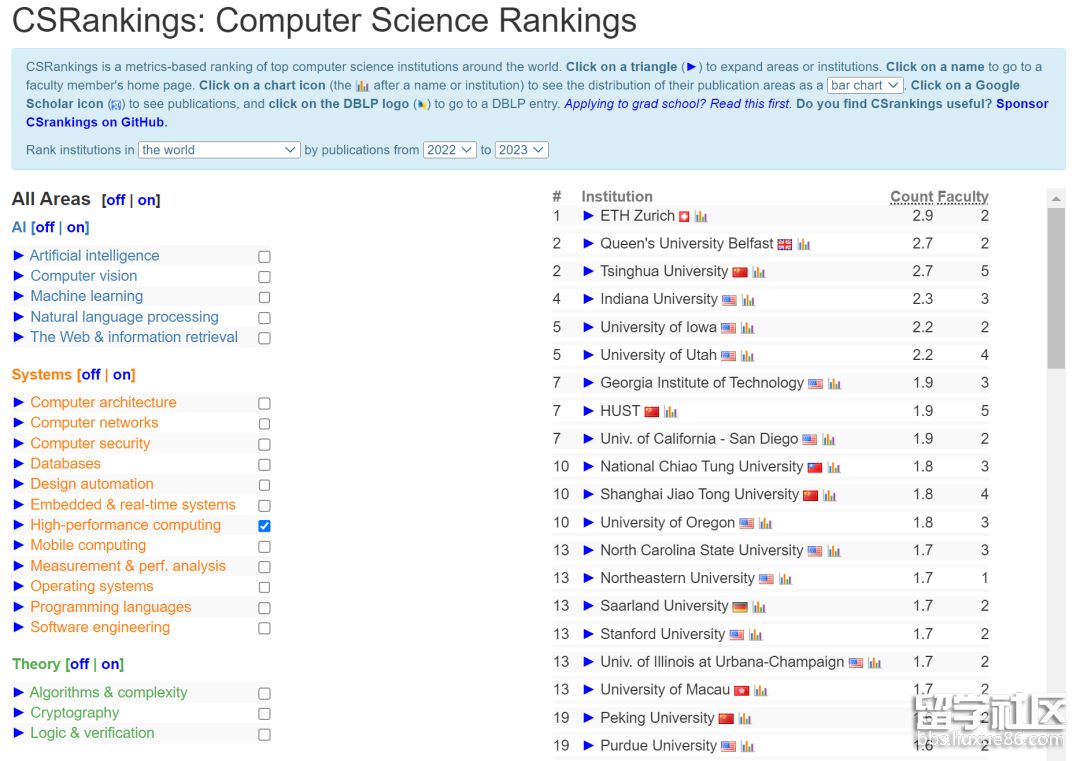
Task: Click the rankings list scrollbar thumb
Action: click(x=1056, y=289)
